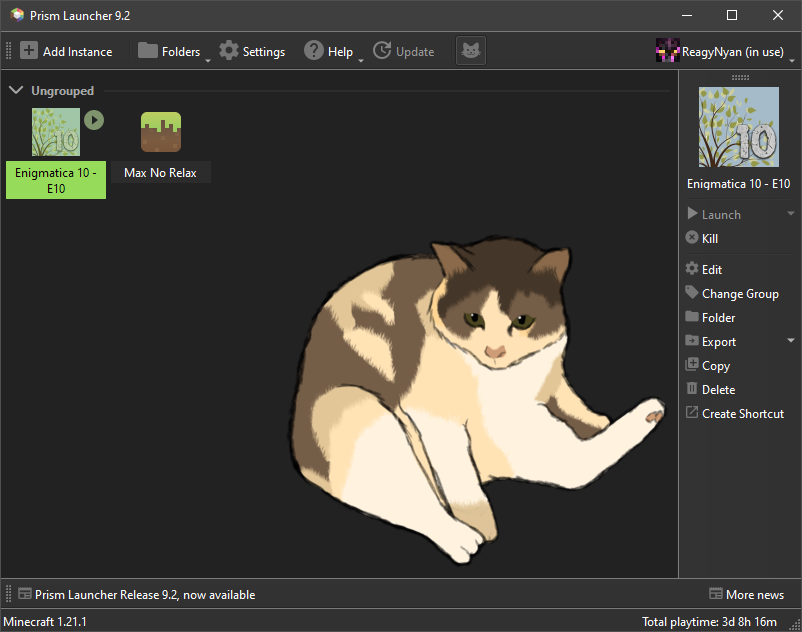Viewport: 802px width, 632px height.
Task: Click the Settings toolbar label
Action: 263,52
